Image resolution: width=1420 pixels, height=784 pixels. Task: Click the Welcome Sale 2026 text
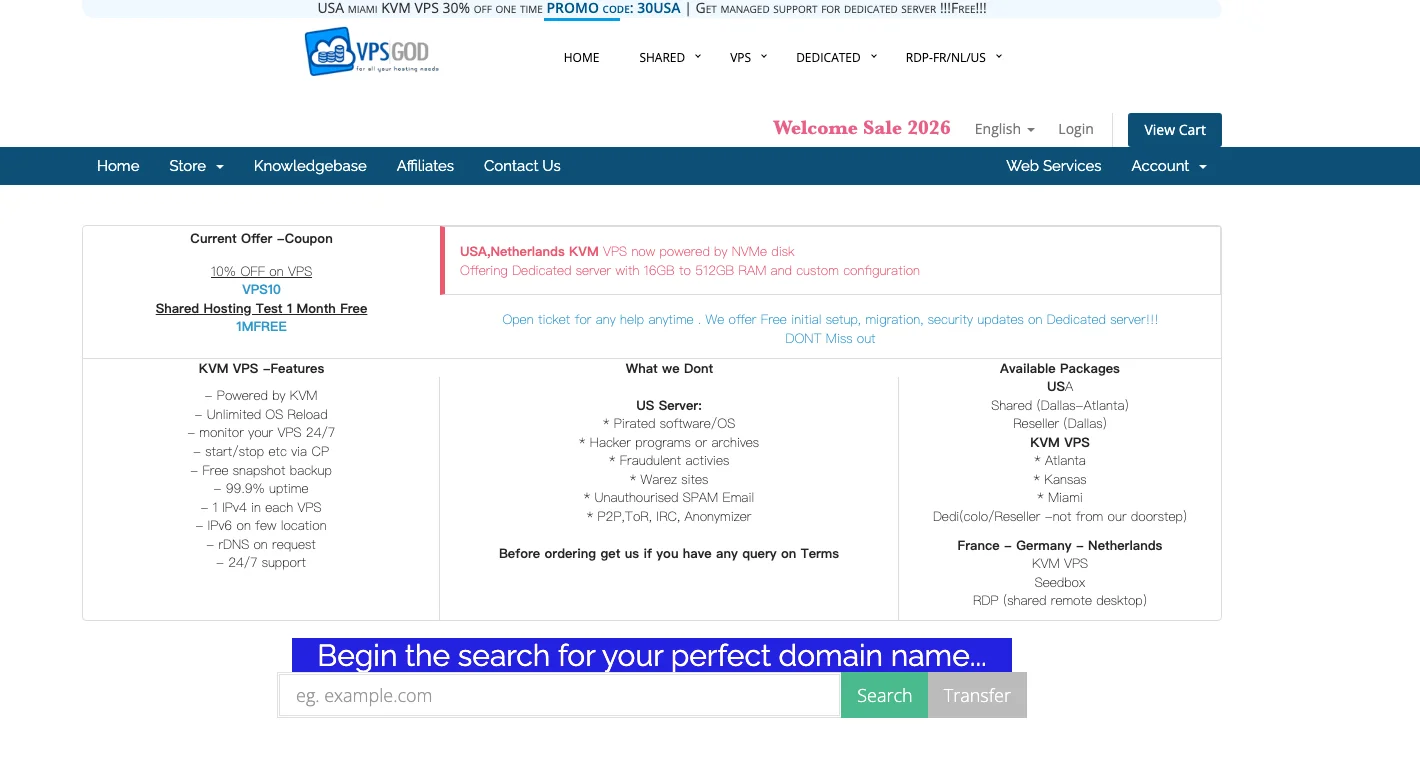pos(861,128)
